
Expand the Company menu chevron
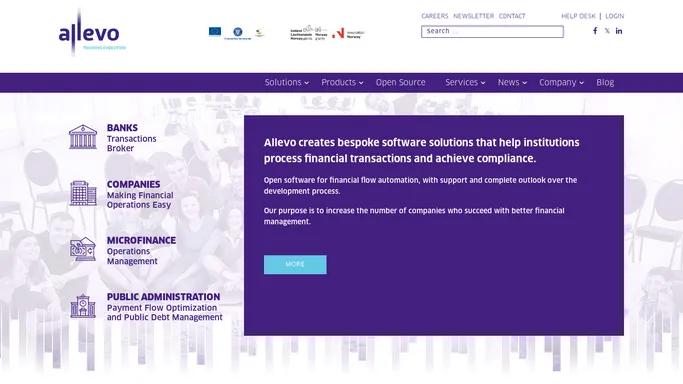pyautogui.click(x=582, y=83)
